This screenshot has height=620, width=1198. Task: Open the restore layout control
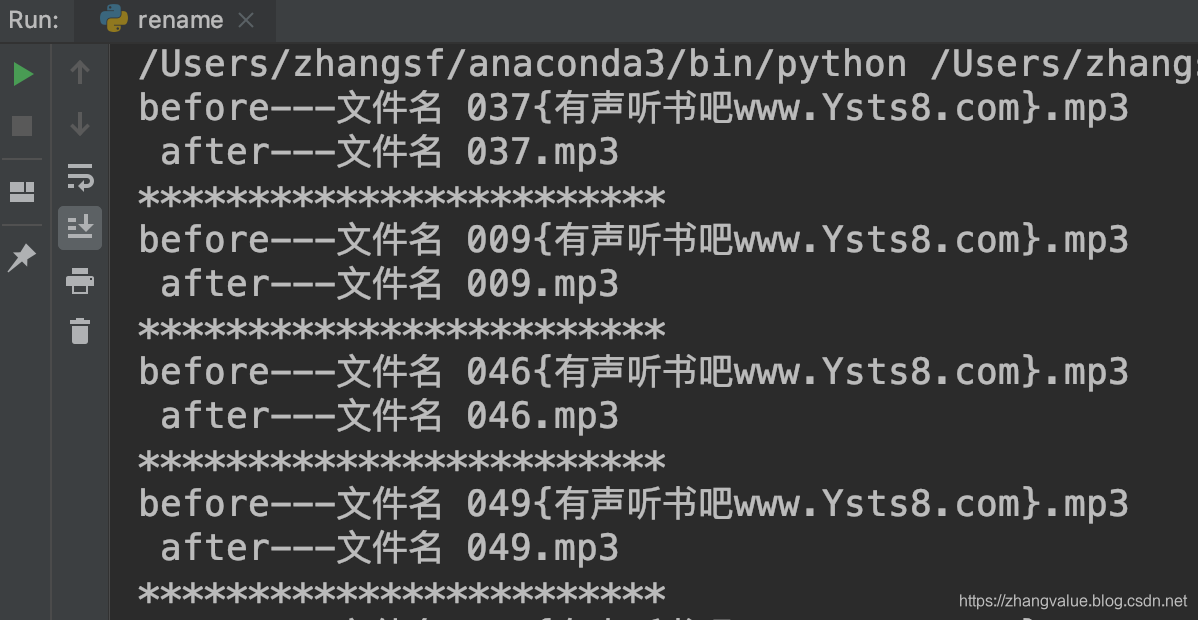coord(22,191)
